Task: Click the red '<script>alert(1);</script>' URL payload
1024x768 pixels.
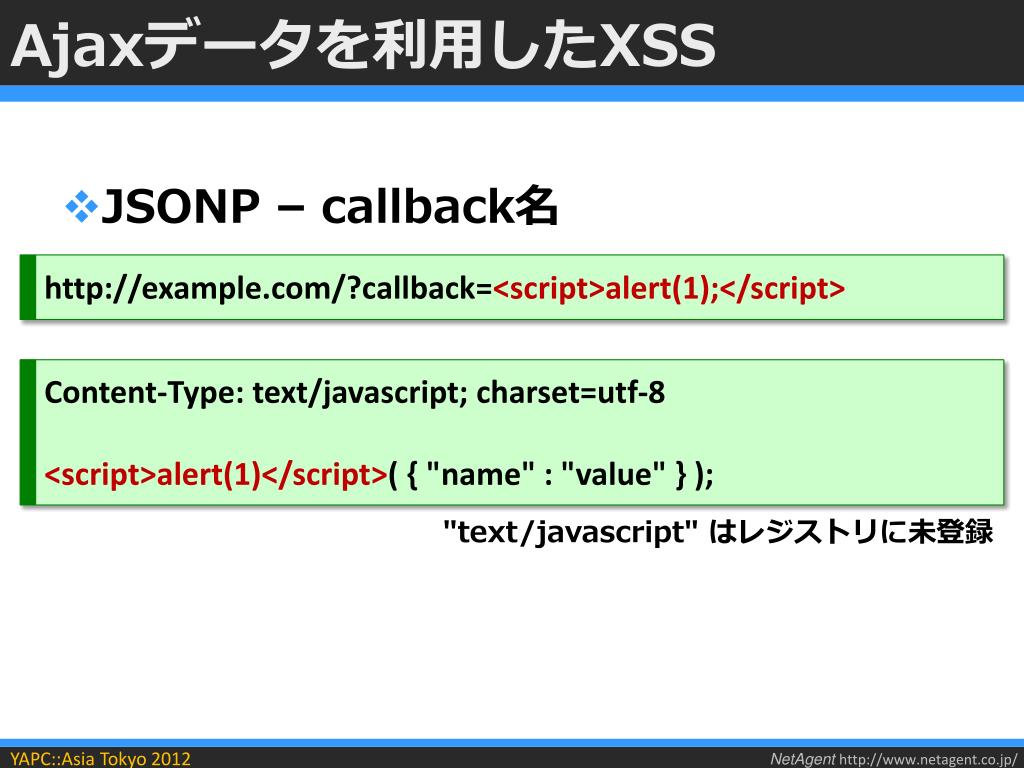Action: pos(669,288)
